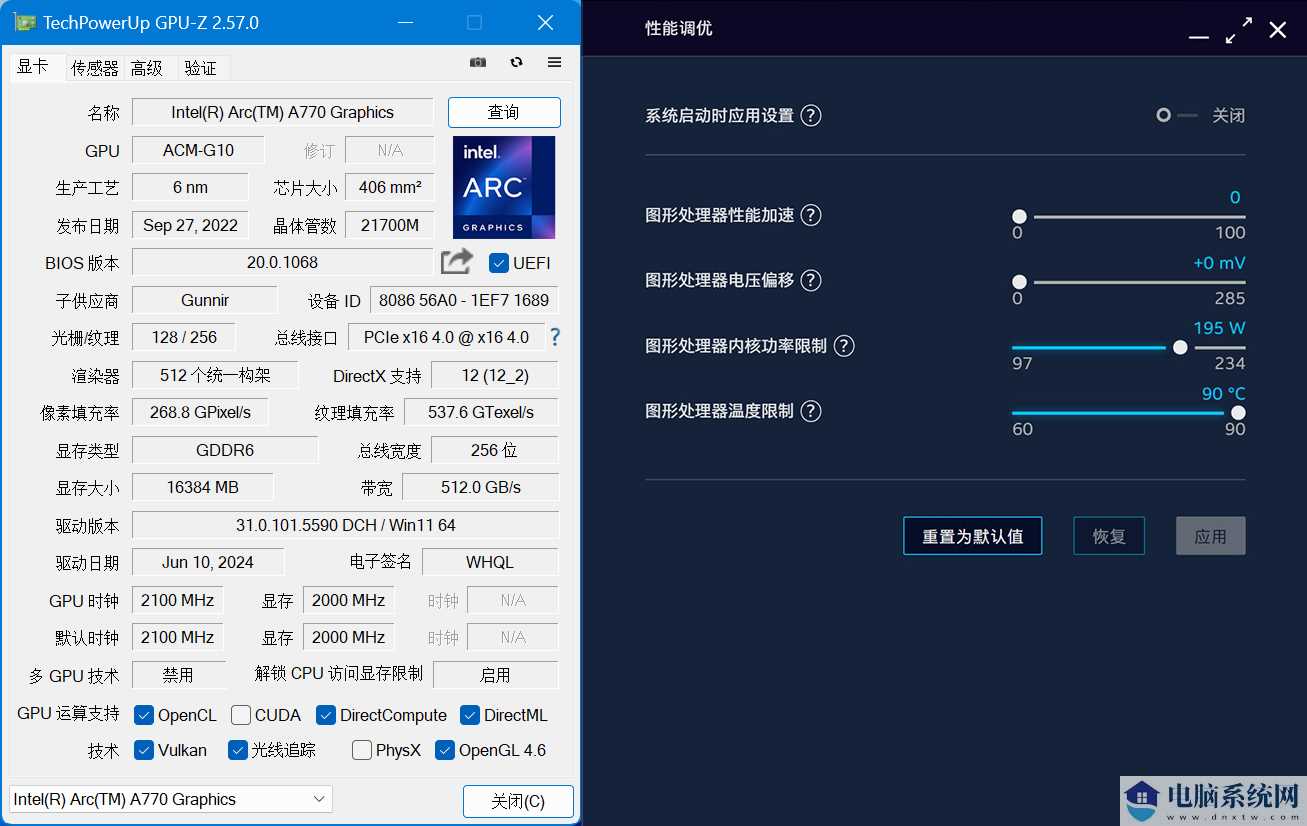1307x826 pixels.
Task: Click the 设备 ID field 8086 56A0
Action: point(464,300)
